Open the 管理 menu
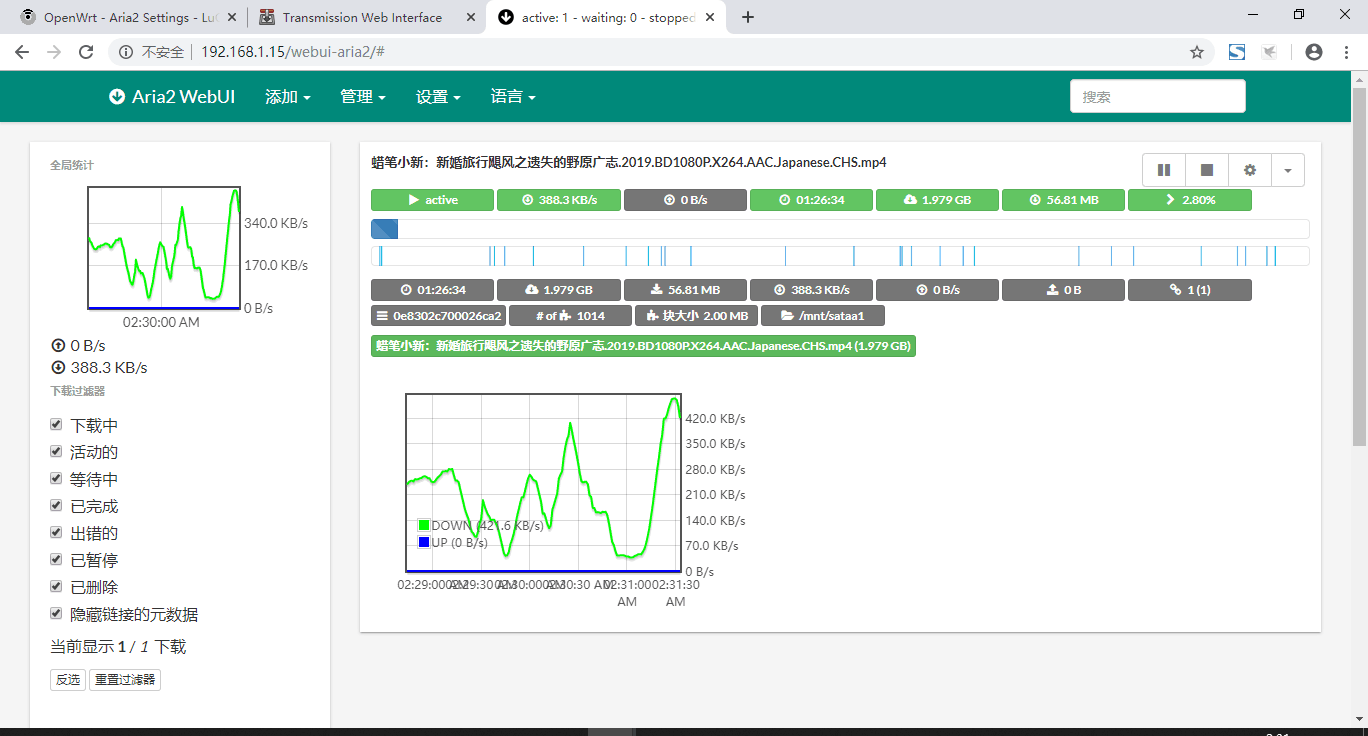 (x=363, y=97)
